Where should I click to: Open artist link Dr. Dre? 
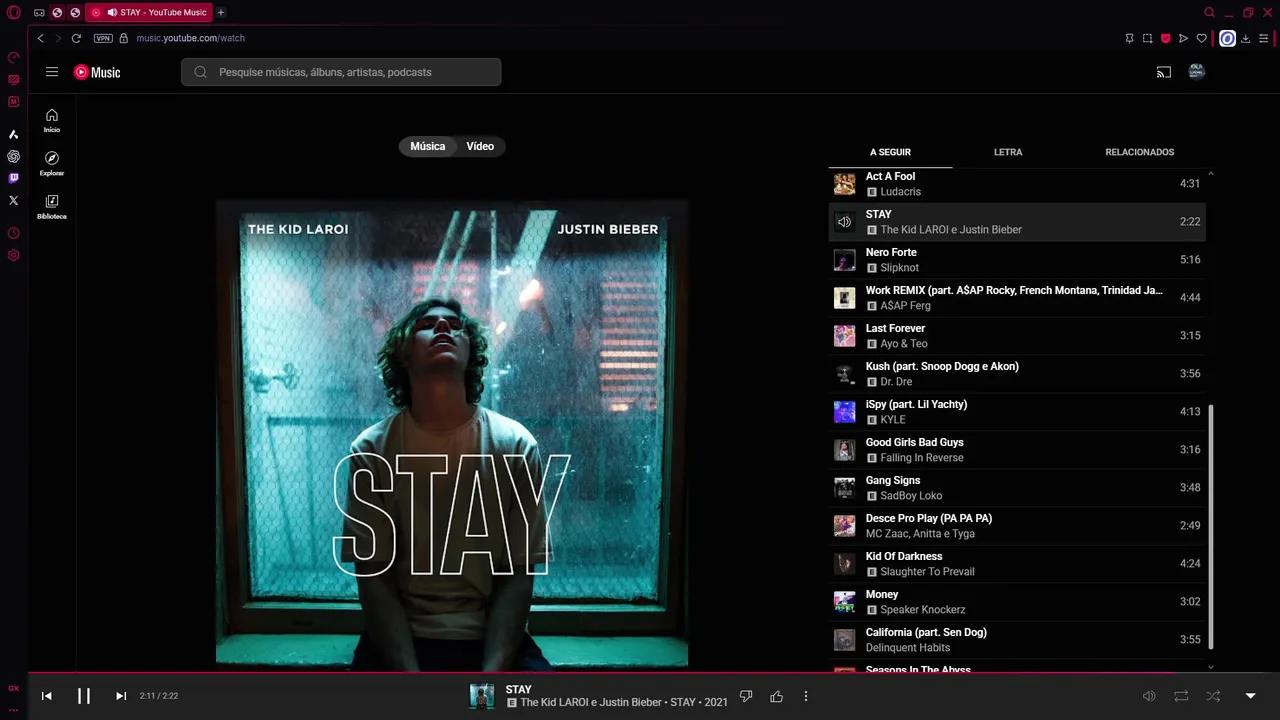[896, 382]
